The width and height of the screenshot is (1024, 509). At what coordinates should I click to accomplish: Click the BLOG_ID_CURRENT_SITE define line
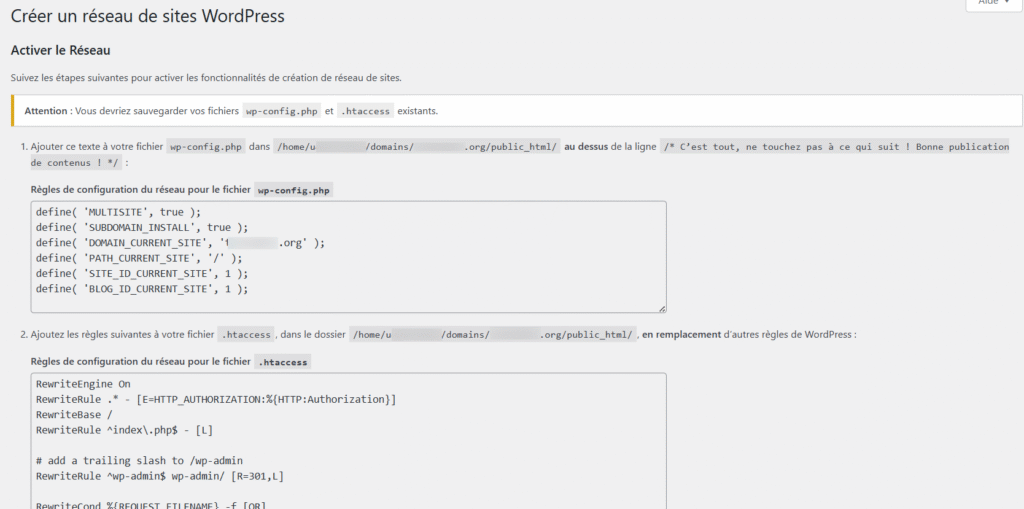142,288
